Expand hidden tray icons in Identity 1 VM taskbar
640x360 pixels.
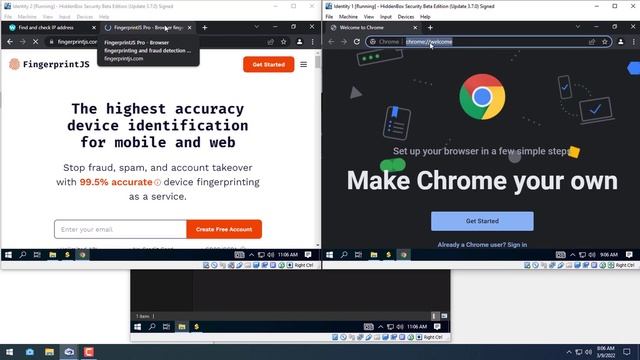[573, 255]
